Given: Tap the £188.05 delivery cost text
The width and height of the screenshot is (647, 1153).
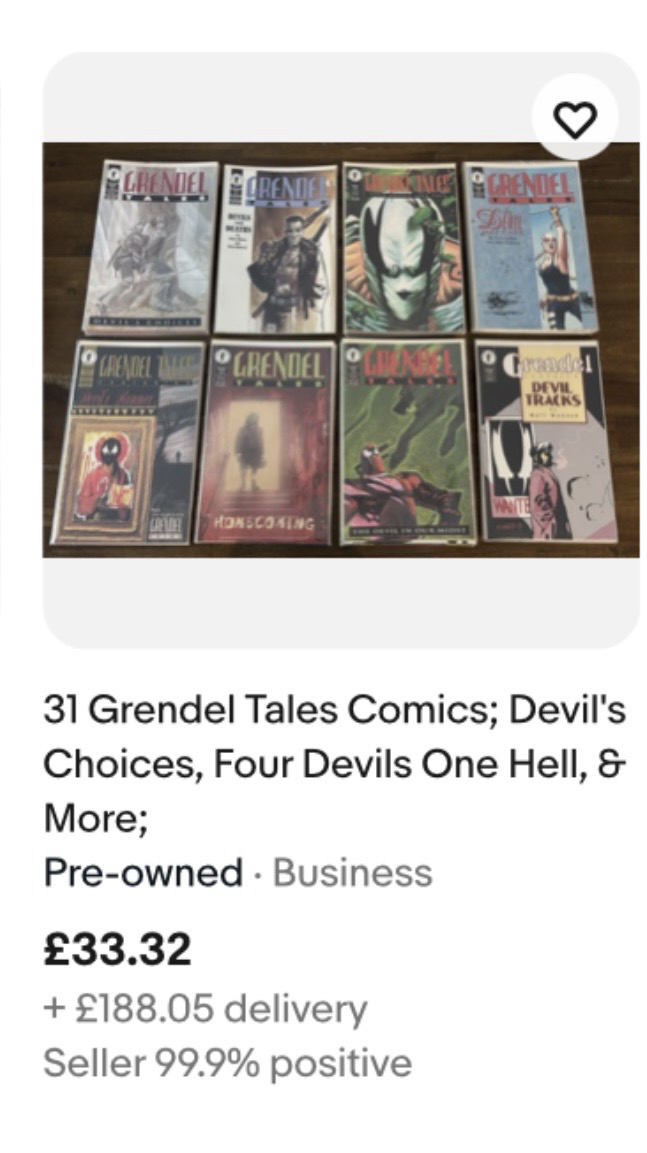Looking at the screenshot, I should [x=205, y=1008].
